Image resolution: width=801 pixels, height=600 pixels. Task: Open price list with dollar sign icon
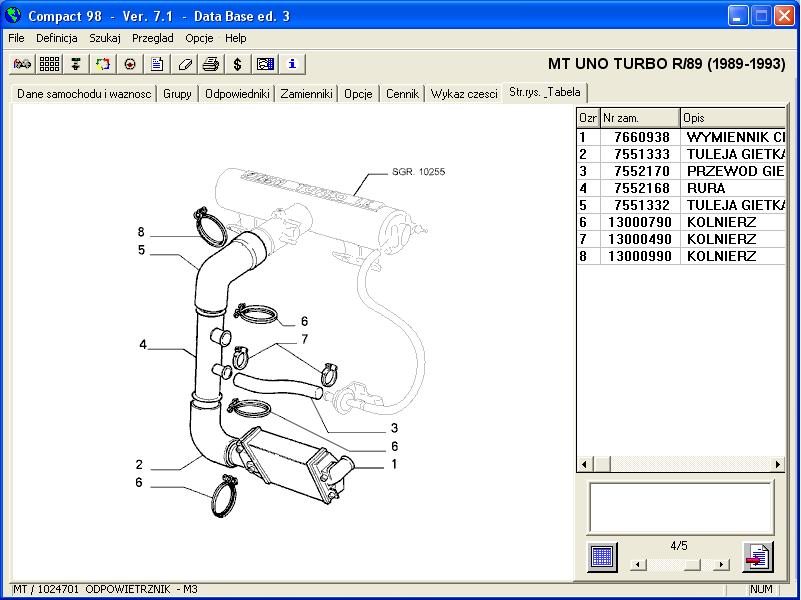(x=237, y=64)
